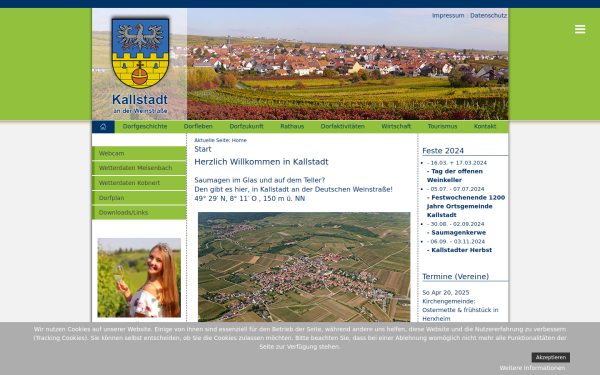Select Wetterdaten Meisenbach in the sidebar
Viewport: 600px width, 375px height.
click(139, 168)
